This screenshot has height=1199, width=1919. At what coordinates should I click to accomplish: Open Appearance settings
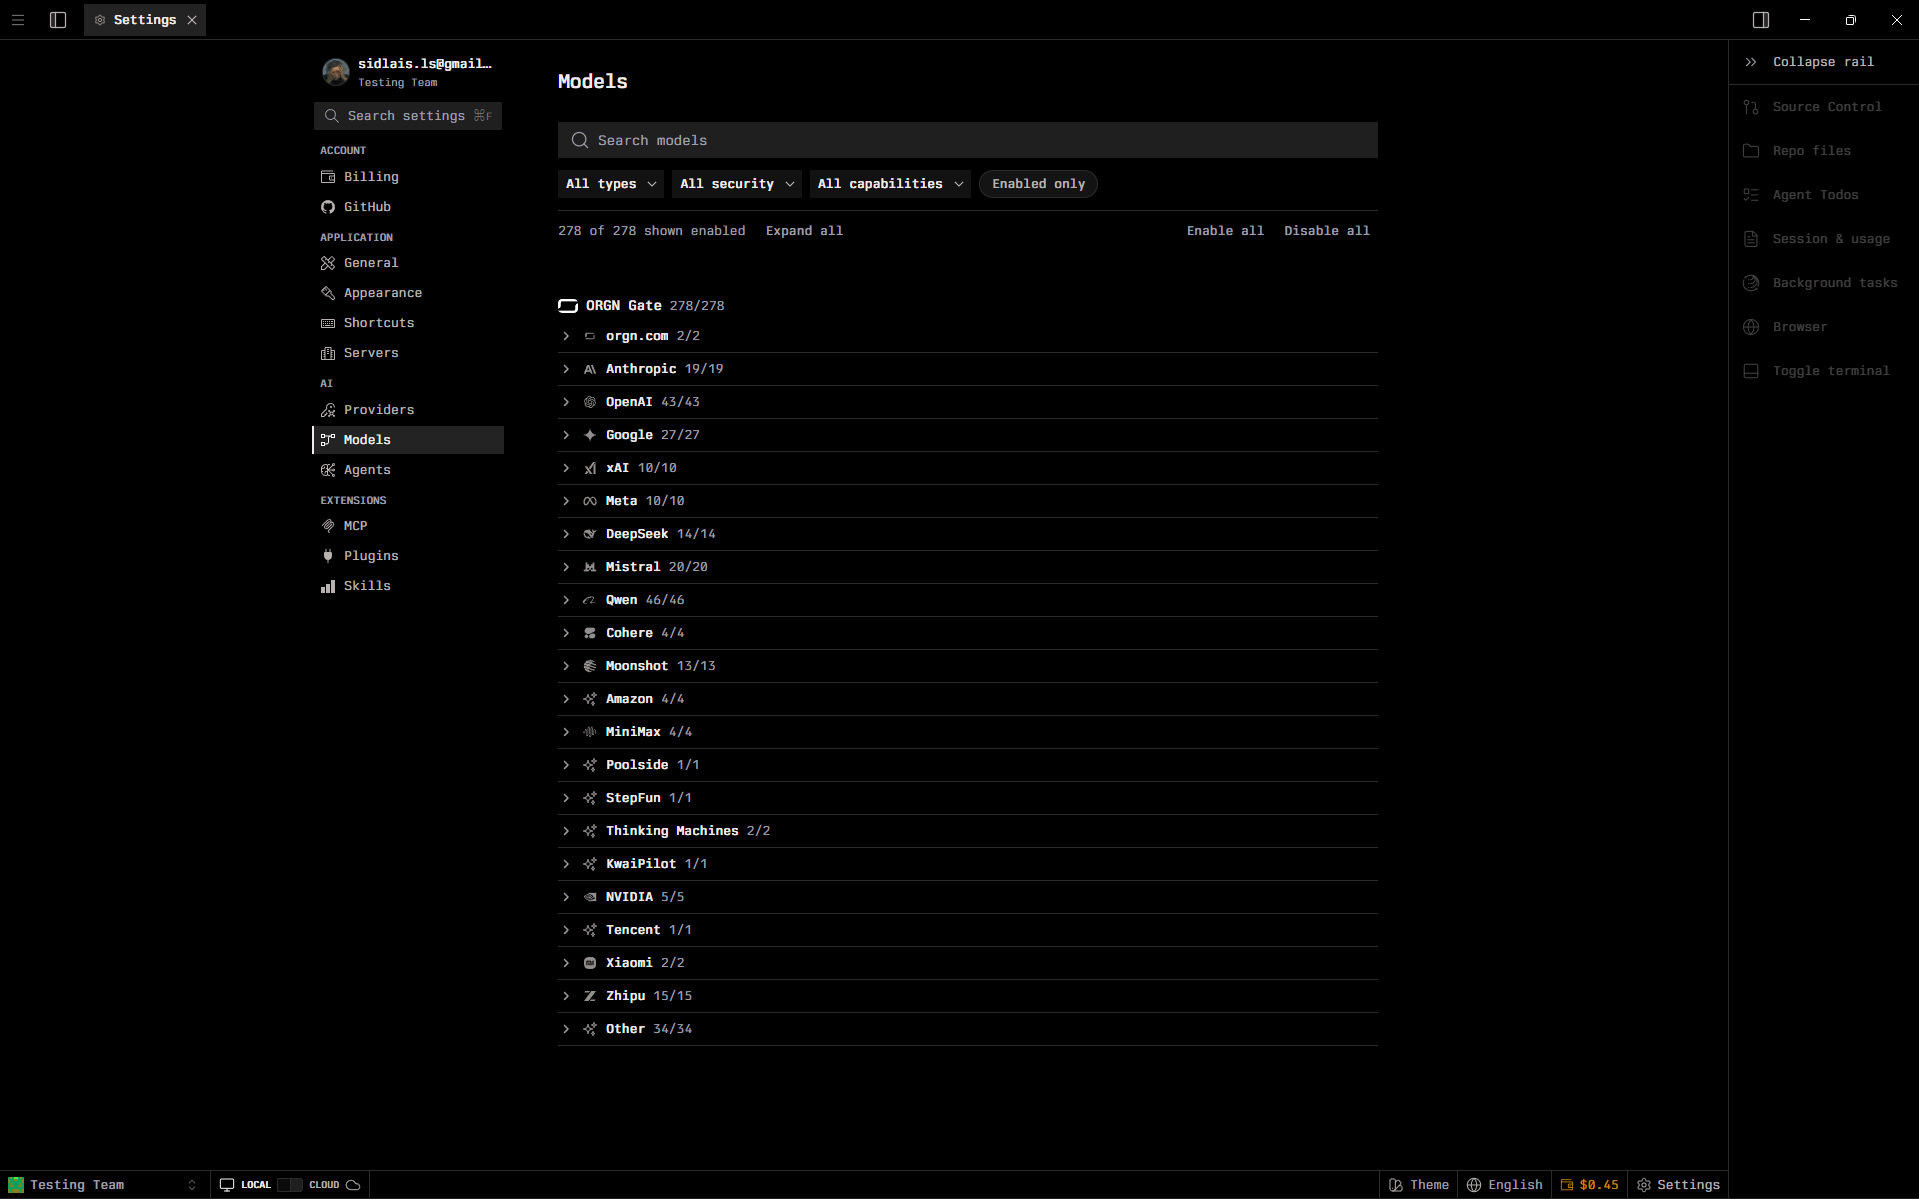point(408,293)
